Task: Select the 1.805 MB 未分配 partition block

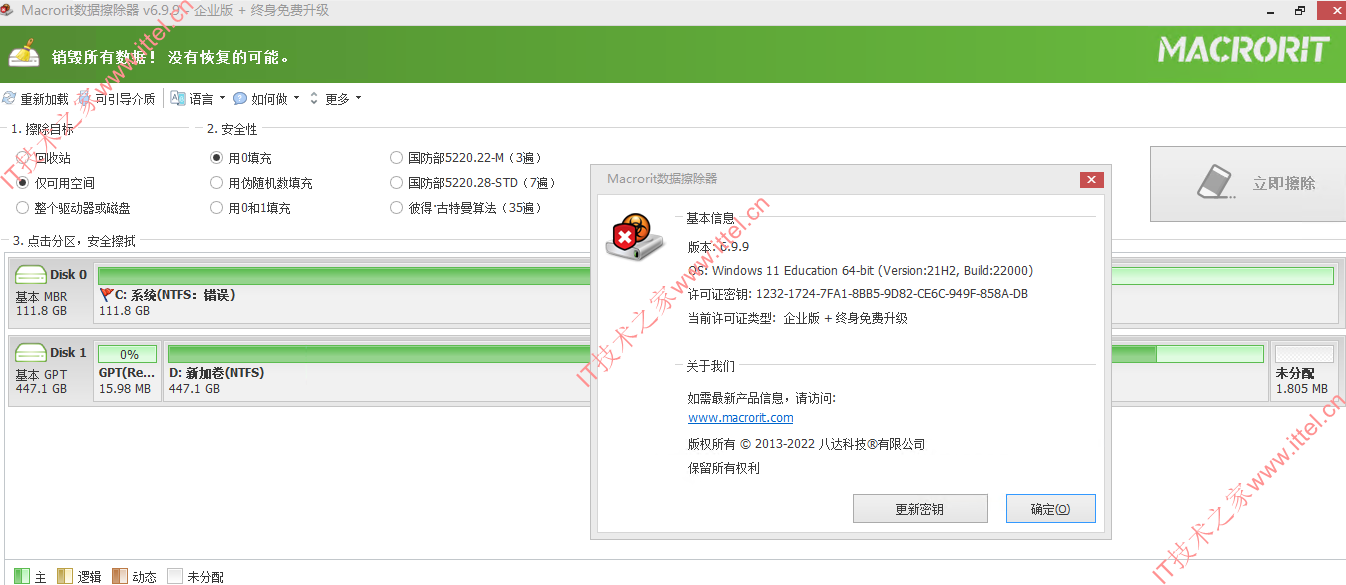Action: [x=1304, y=370]
